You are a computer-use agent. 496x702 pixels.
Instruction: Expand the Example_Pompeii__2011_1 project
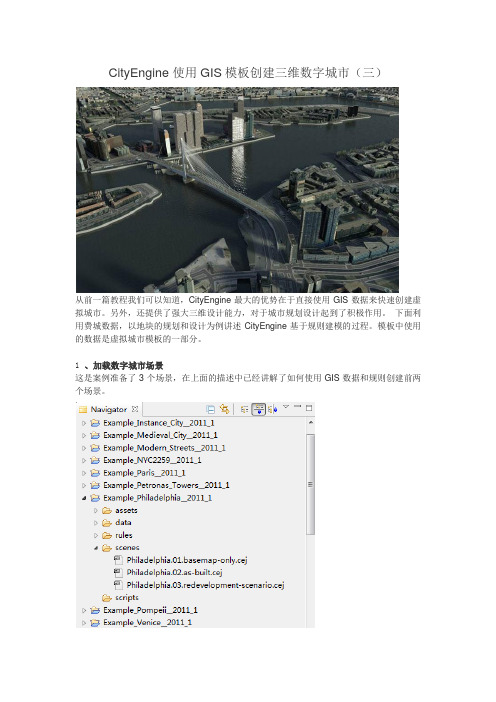point(84,610)
